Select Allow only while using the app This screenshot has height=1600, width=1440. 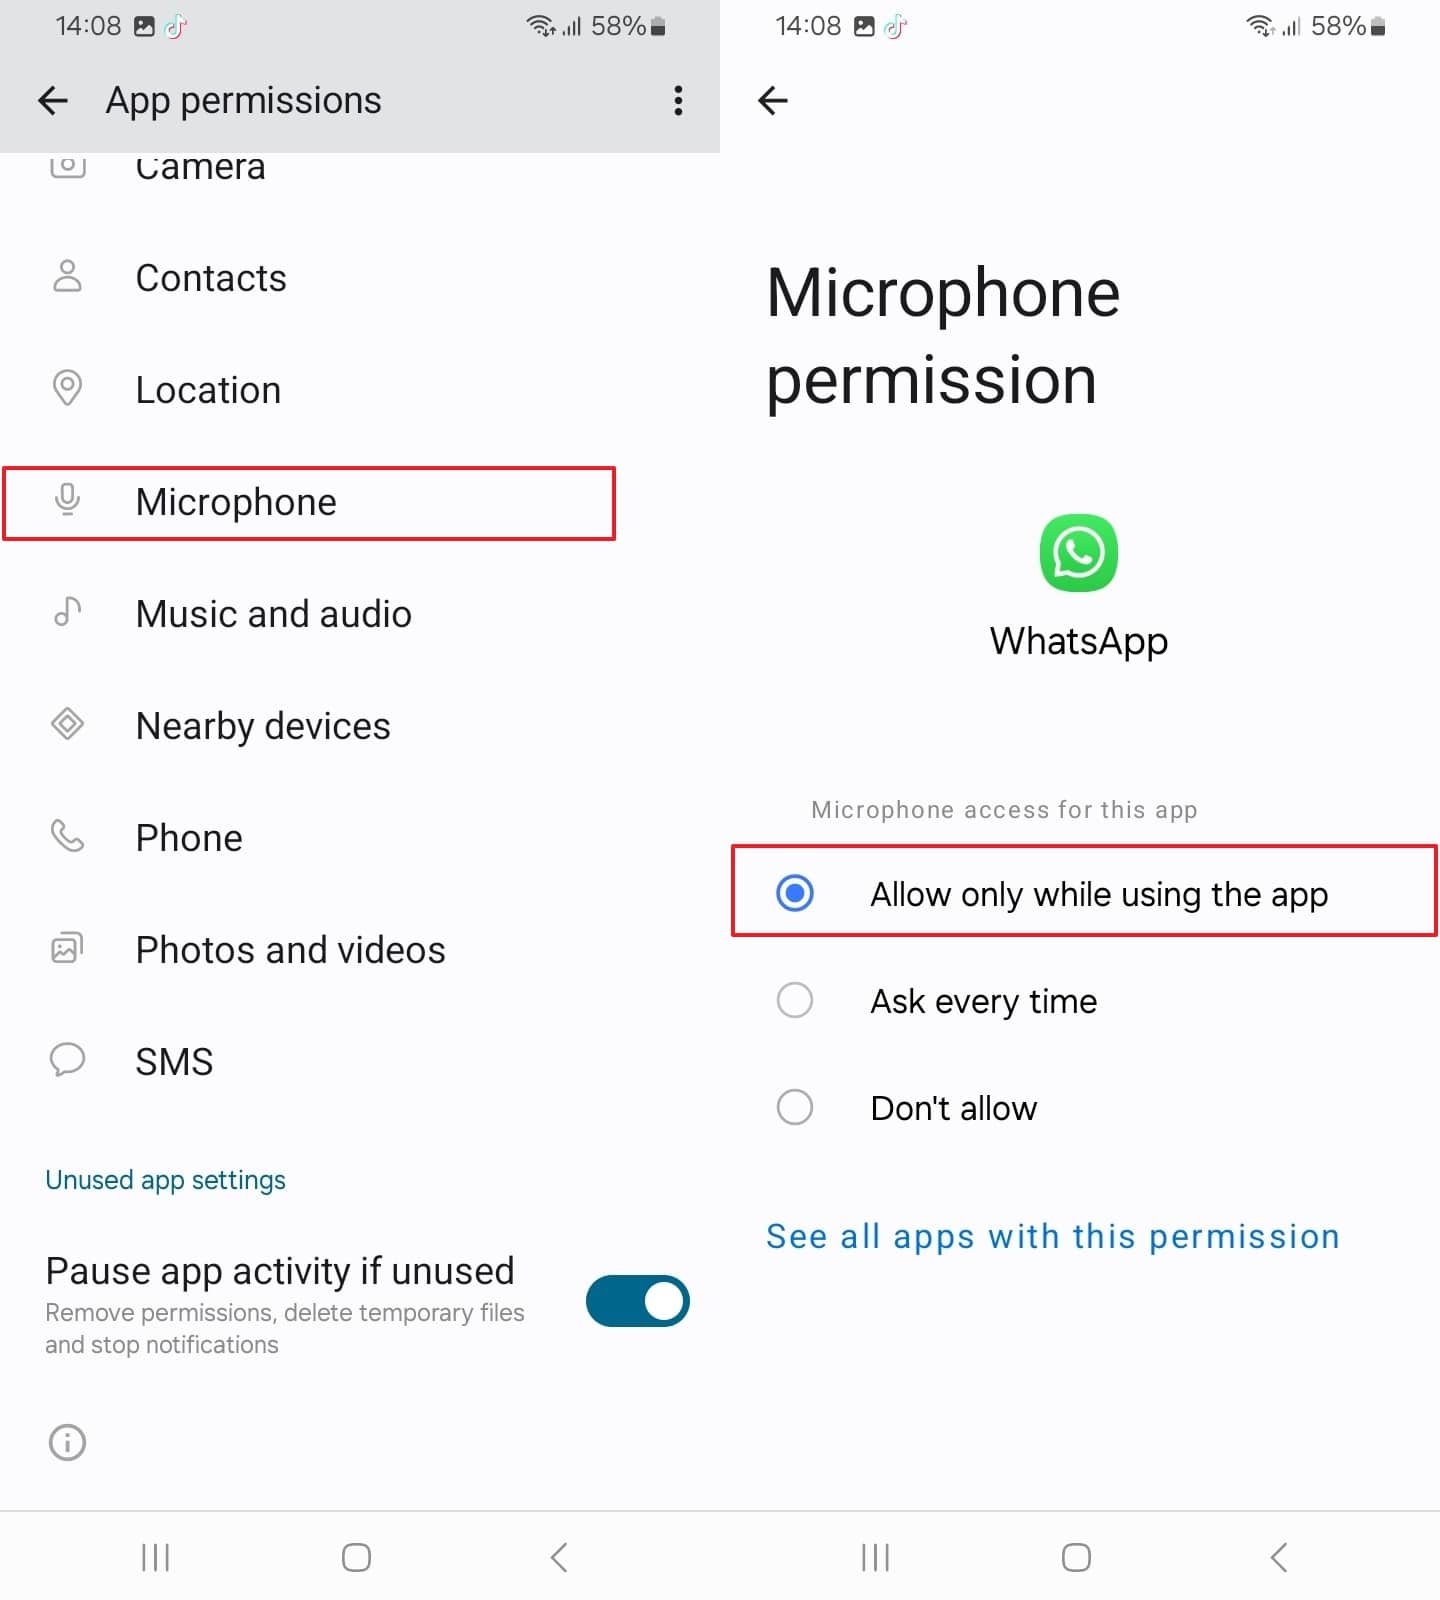point(793,893)
